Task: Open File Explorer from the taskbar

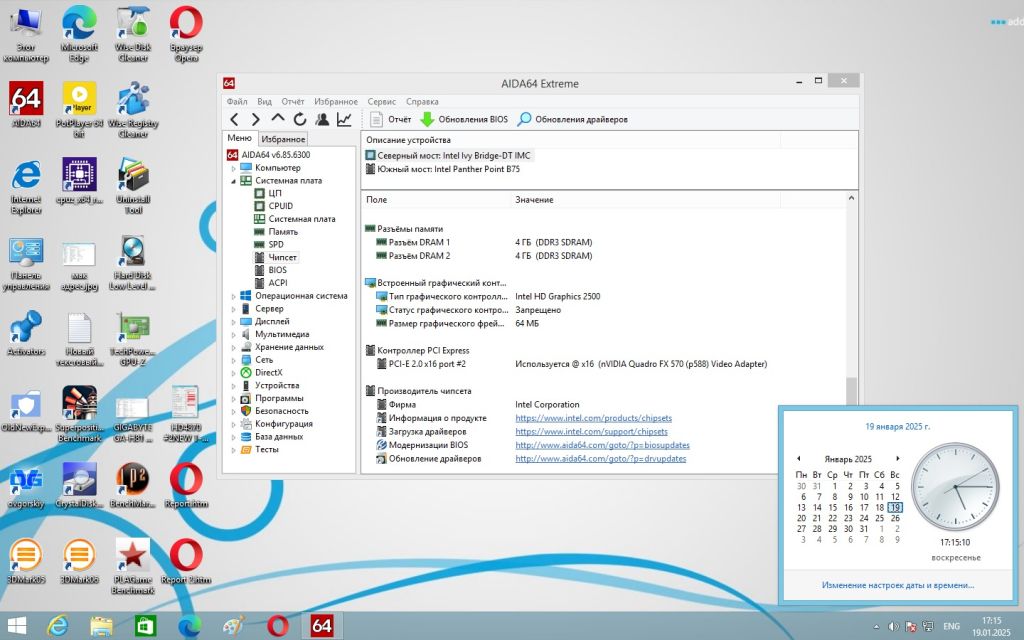Action: pos(101,626)
